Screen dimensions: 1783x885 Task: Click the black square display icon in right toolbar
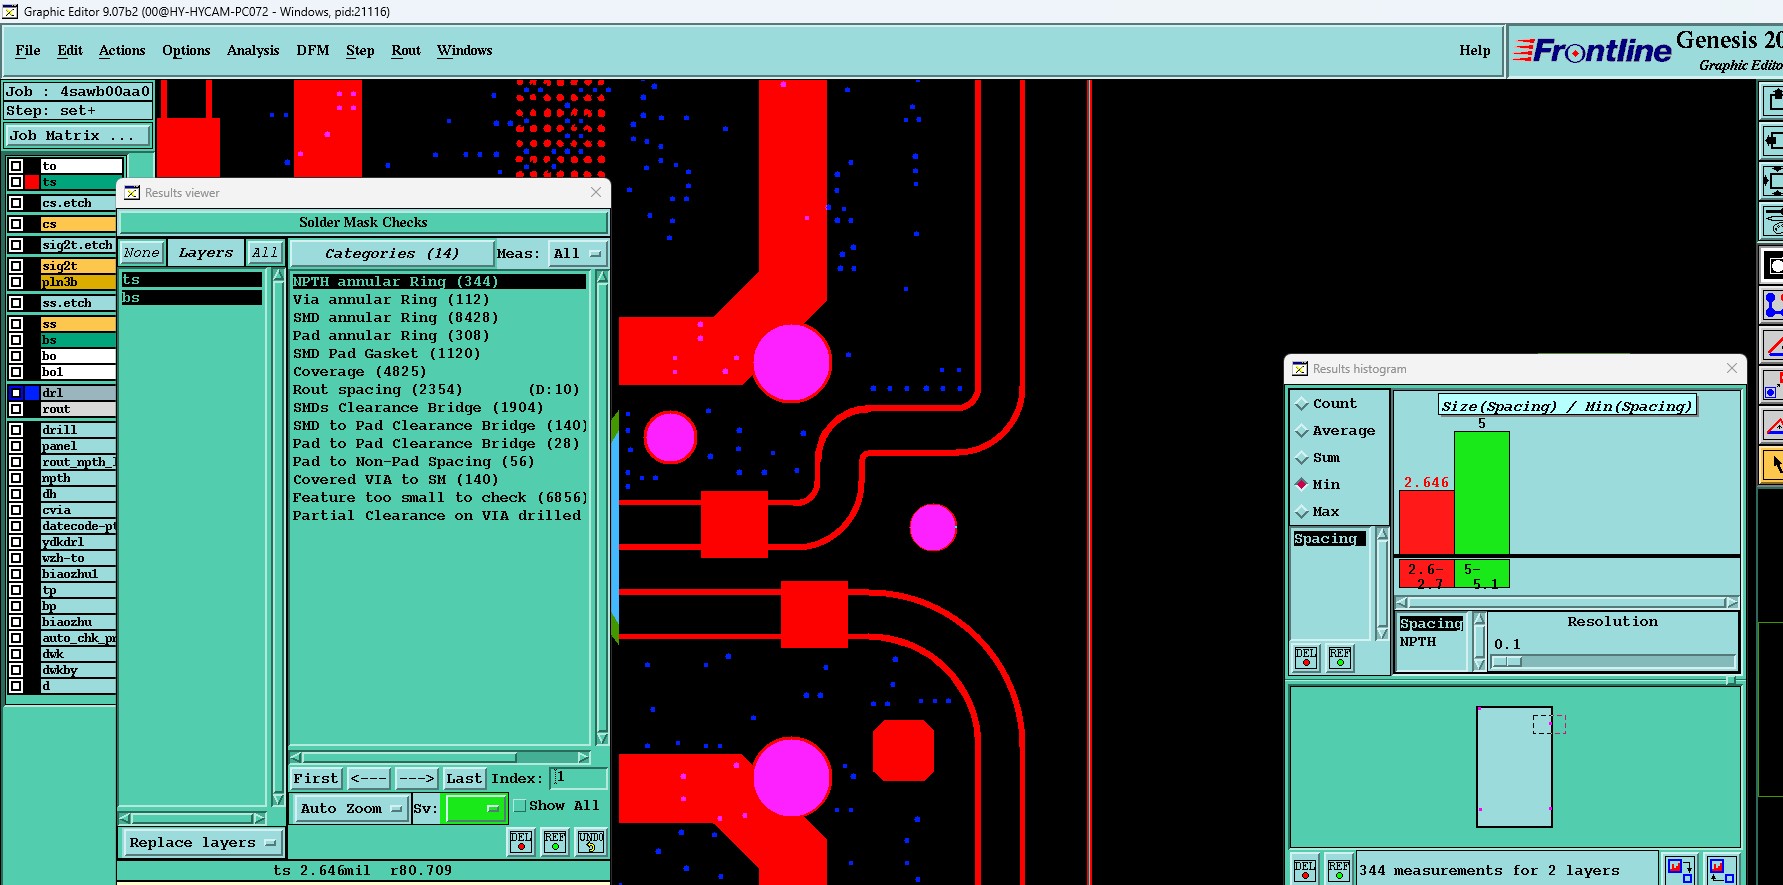tap(1773, 265)
